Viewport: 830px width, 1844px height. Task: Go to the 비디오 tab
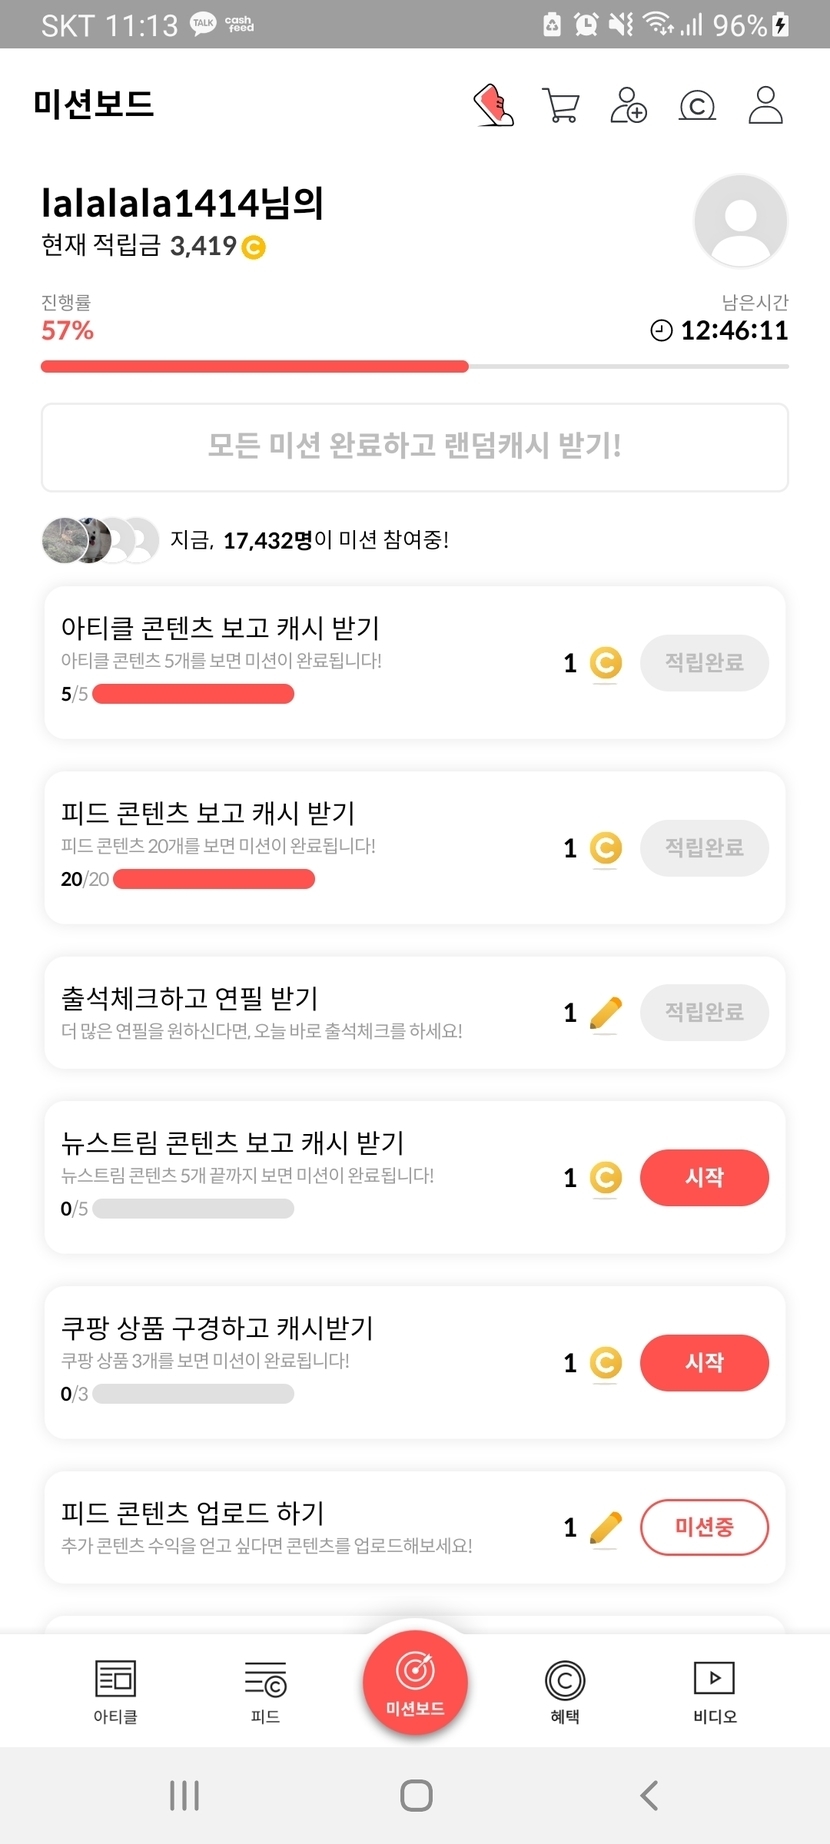click(714, 1691)
